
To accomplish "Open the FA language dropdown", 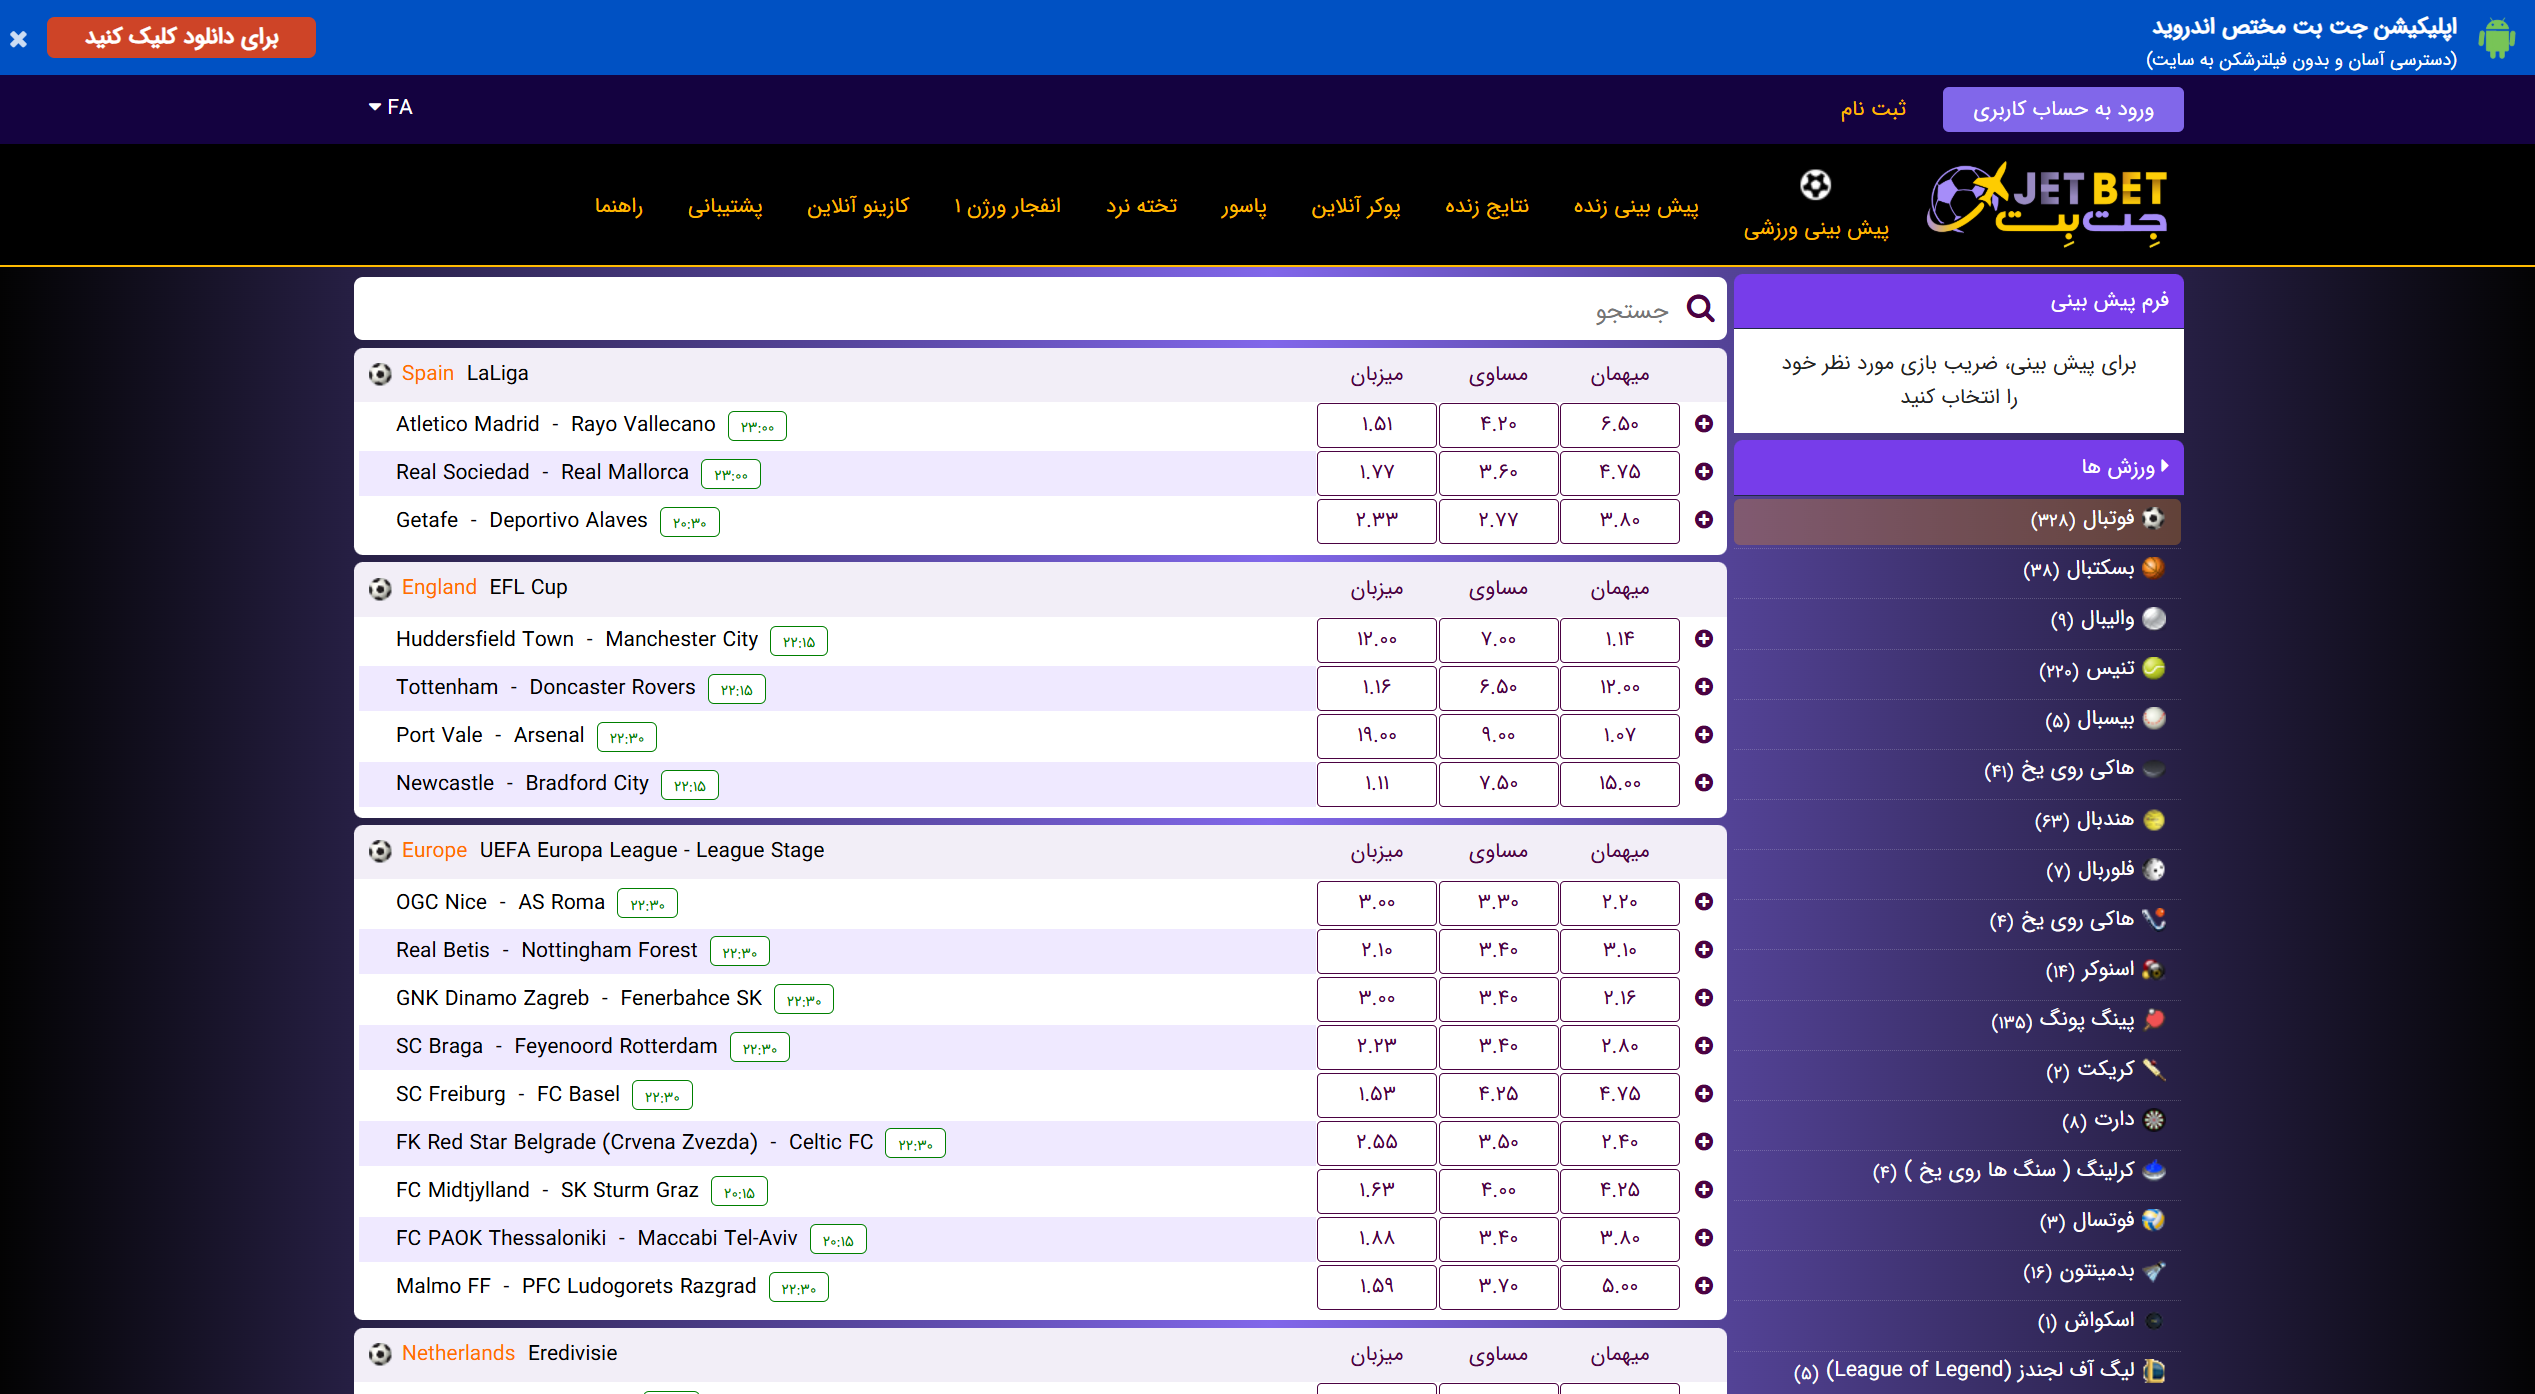I will point(390,107).
